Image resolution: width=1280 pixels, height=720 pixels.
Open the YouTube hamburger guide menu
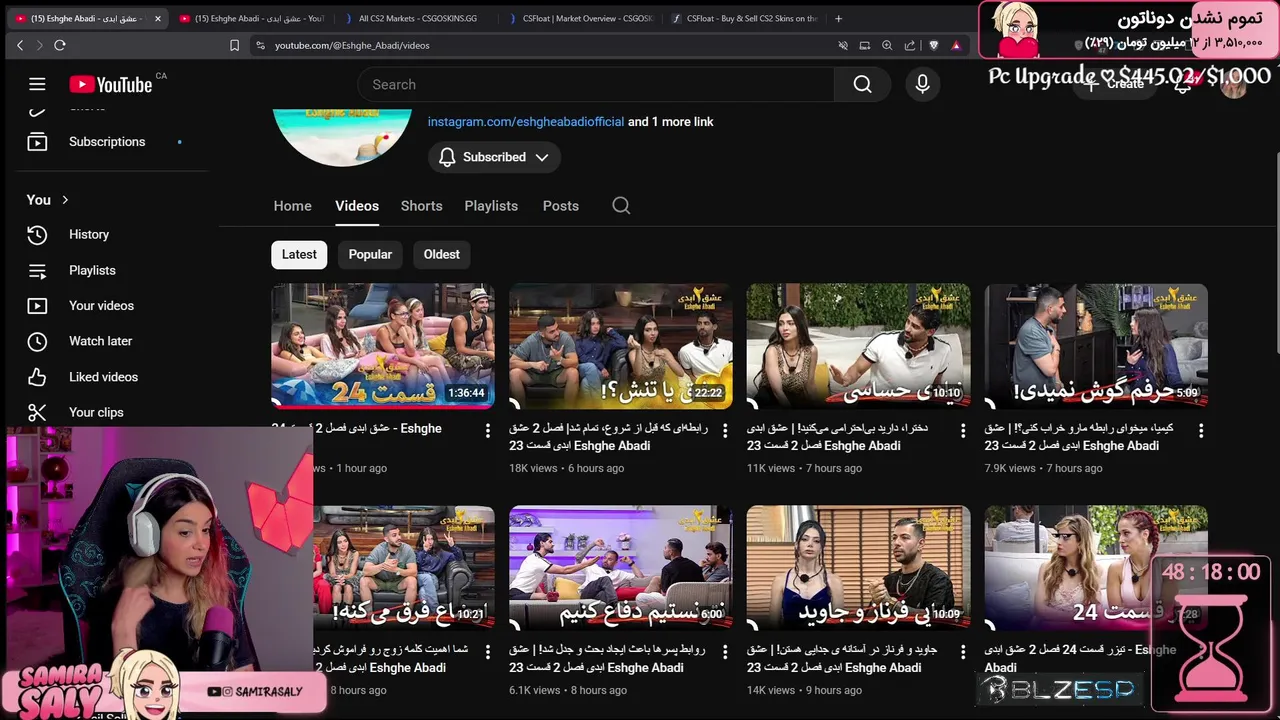click(37, 85)
